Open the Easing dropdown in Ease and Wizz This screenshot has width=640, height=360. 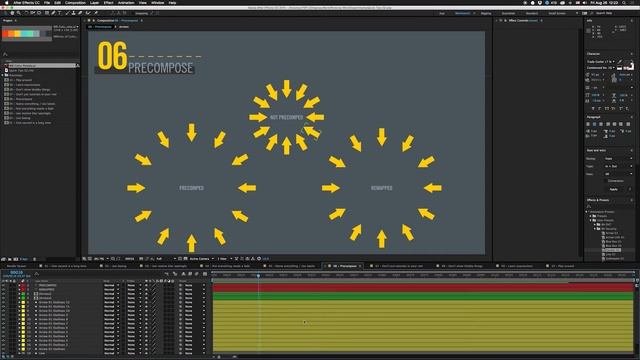coord(619,159)
